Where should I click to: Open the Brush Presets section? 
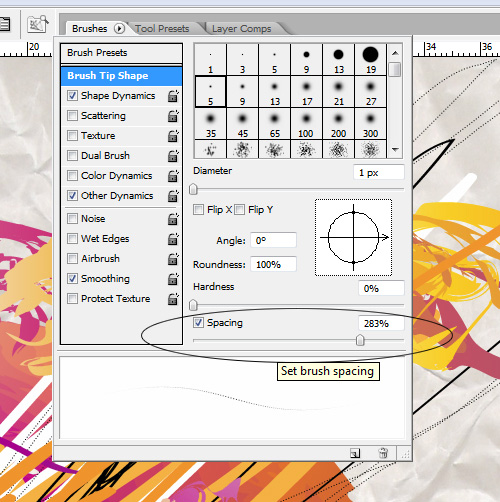click(121, 53)
